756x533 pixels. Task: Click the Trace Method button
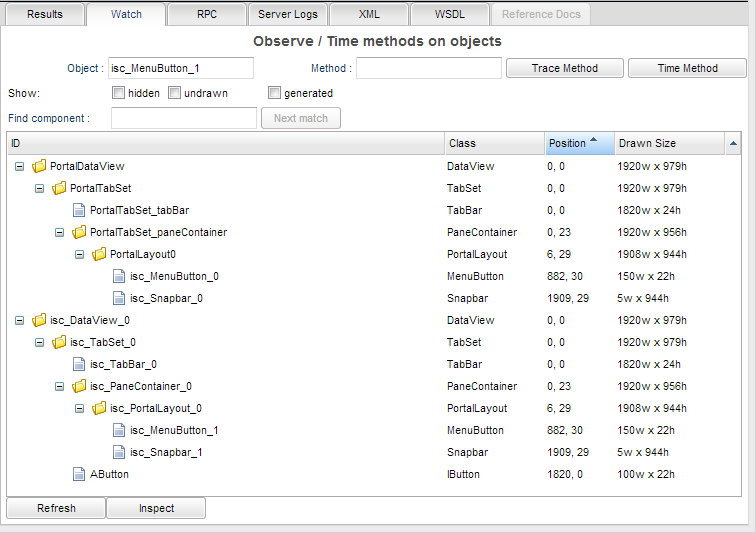tap(564, 68)
